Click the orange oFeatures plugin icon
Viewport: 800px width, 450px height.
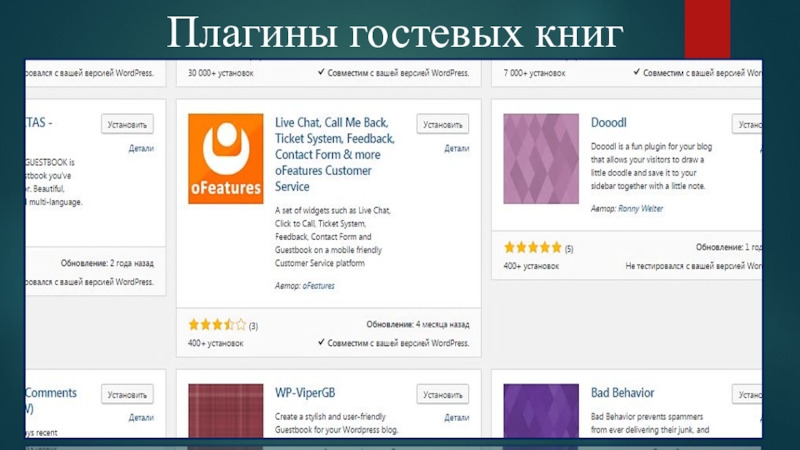point(226,159)
